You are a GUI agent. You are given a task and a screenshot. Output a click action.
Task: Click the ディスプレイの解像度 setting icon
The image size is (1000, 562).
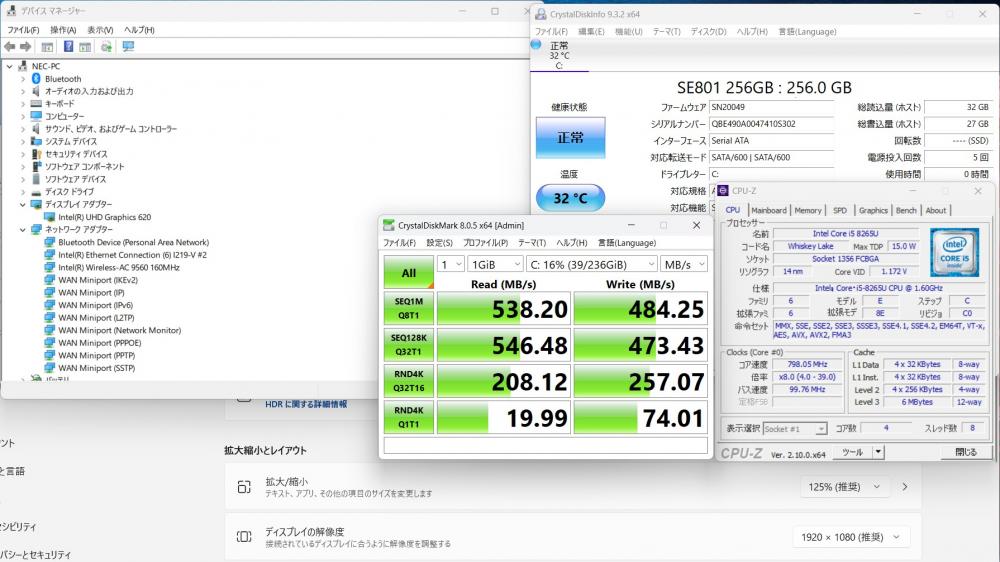tap(244, 536)
